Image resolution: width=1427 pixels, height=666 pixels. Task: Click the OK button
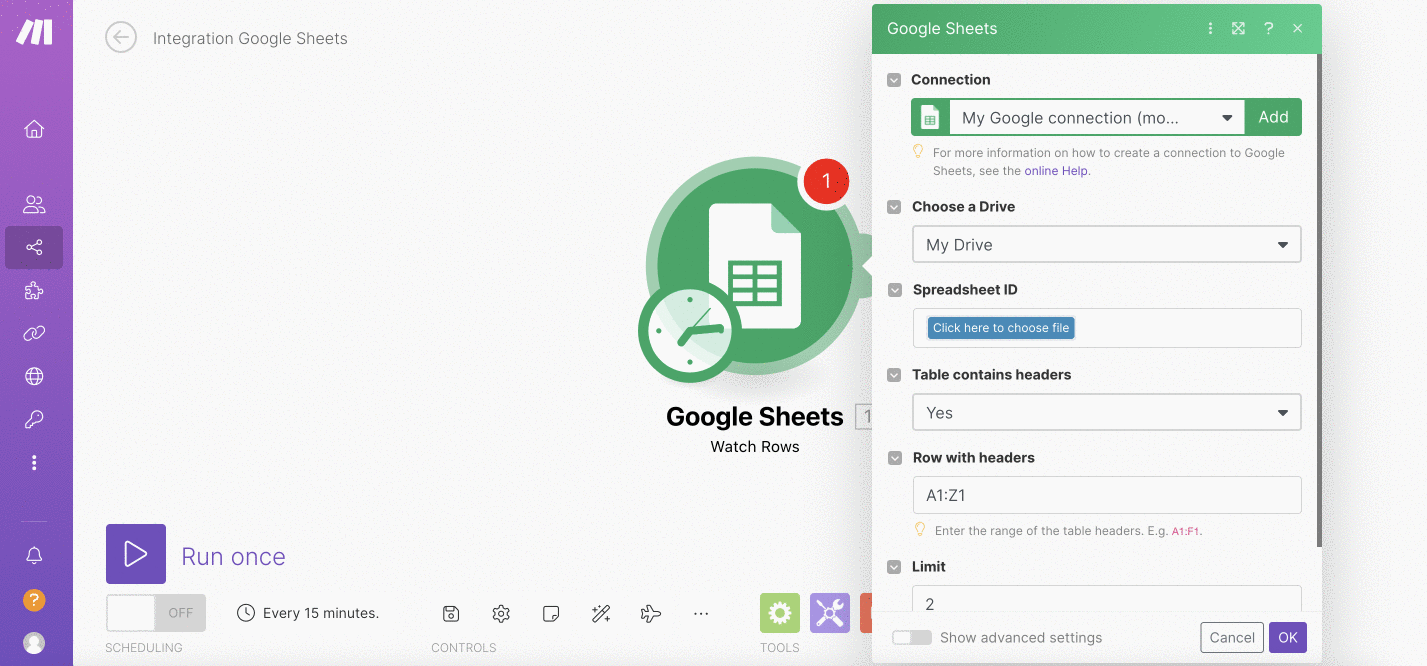pyautogui.click(x=1288, y=638)
